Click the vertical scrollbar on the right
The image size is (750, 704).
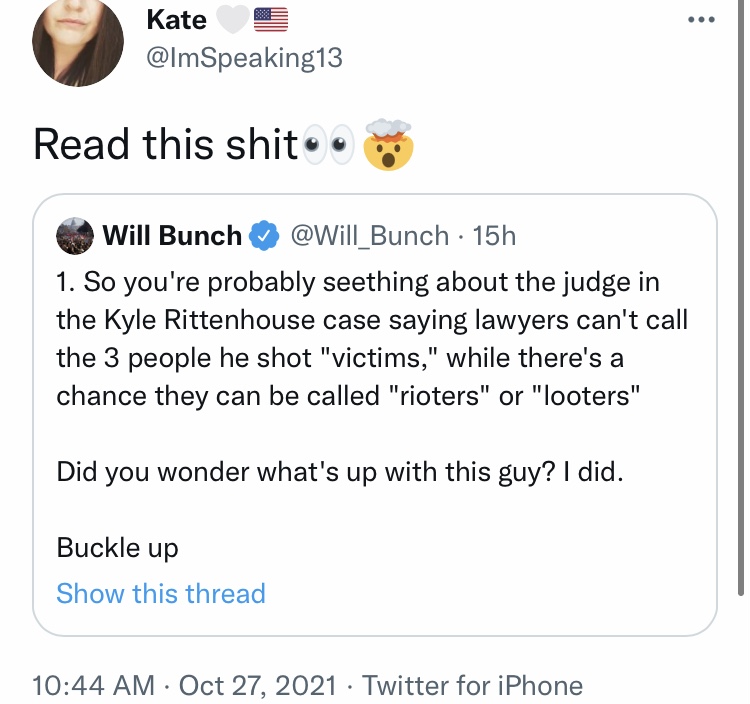[741, 297]
